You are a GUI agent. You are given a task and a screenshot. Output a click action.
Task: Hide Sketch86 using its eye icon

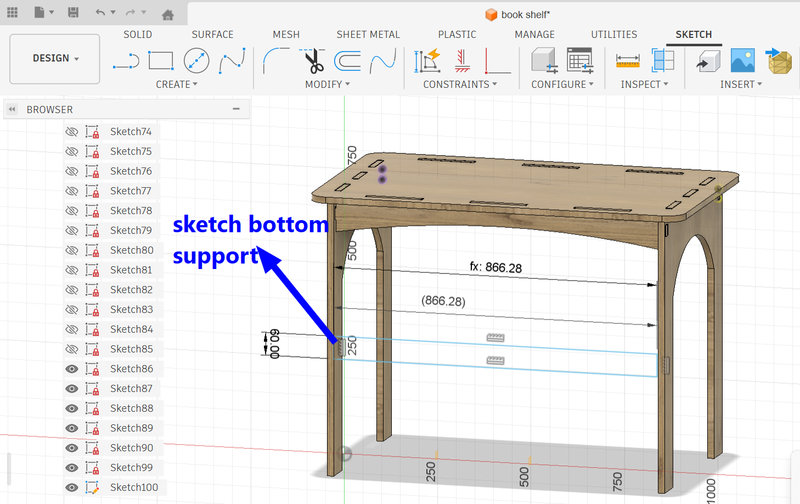72,369
